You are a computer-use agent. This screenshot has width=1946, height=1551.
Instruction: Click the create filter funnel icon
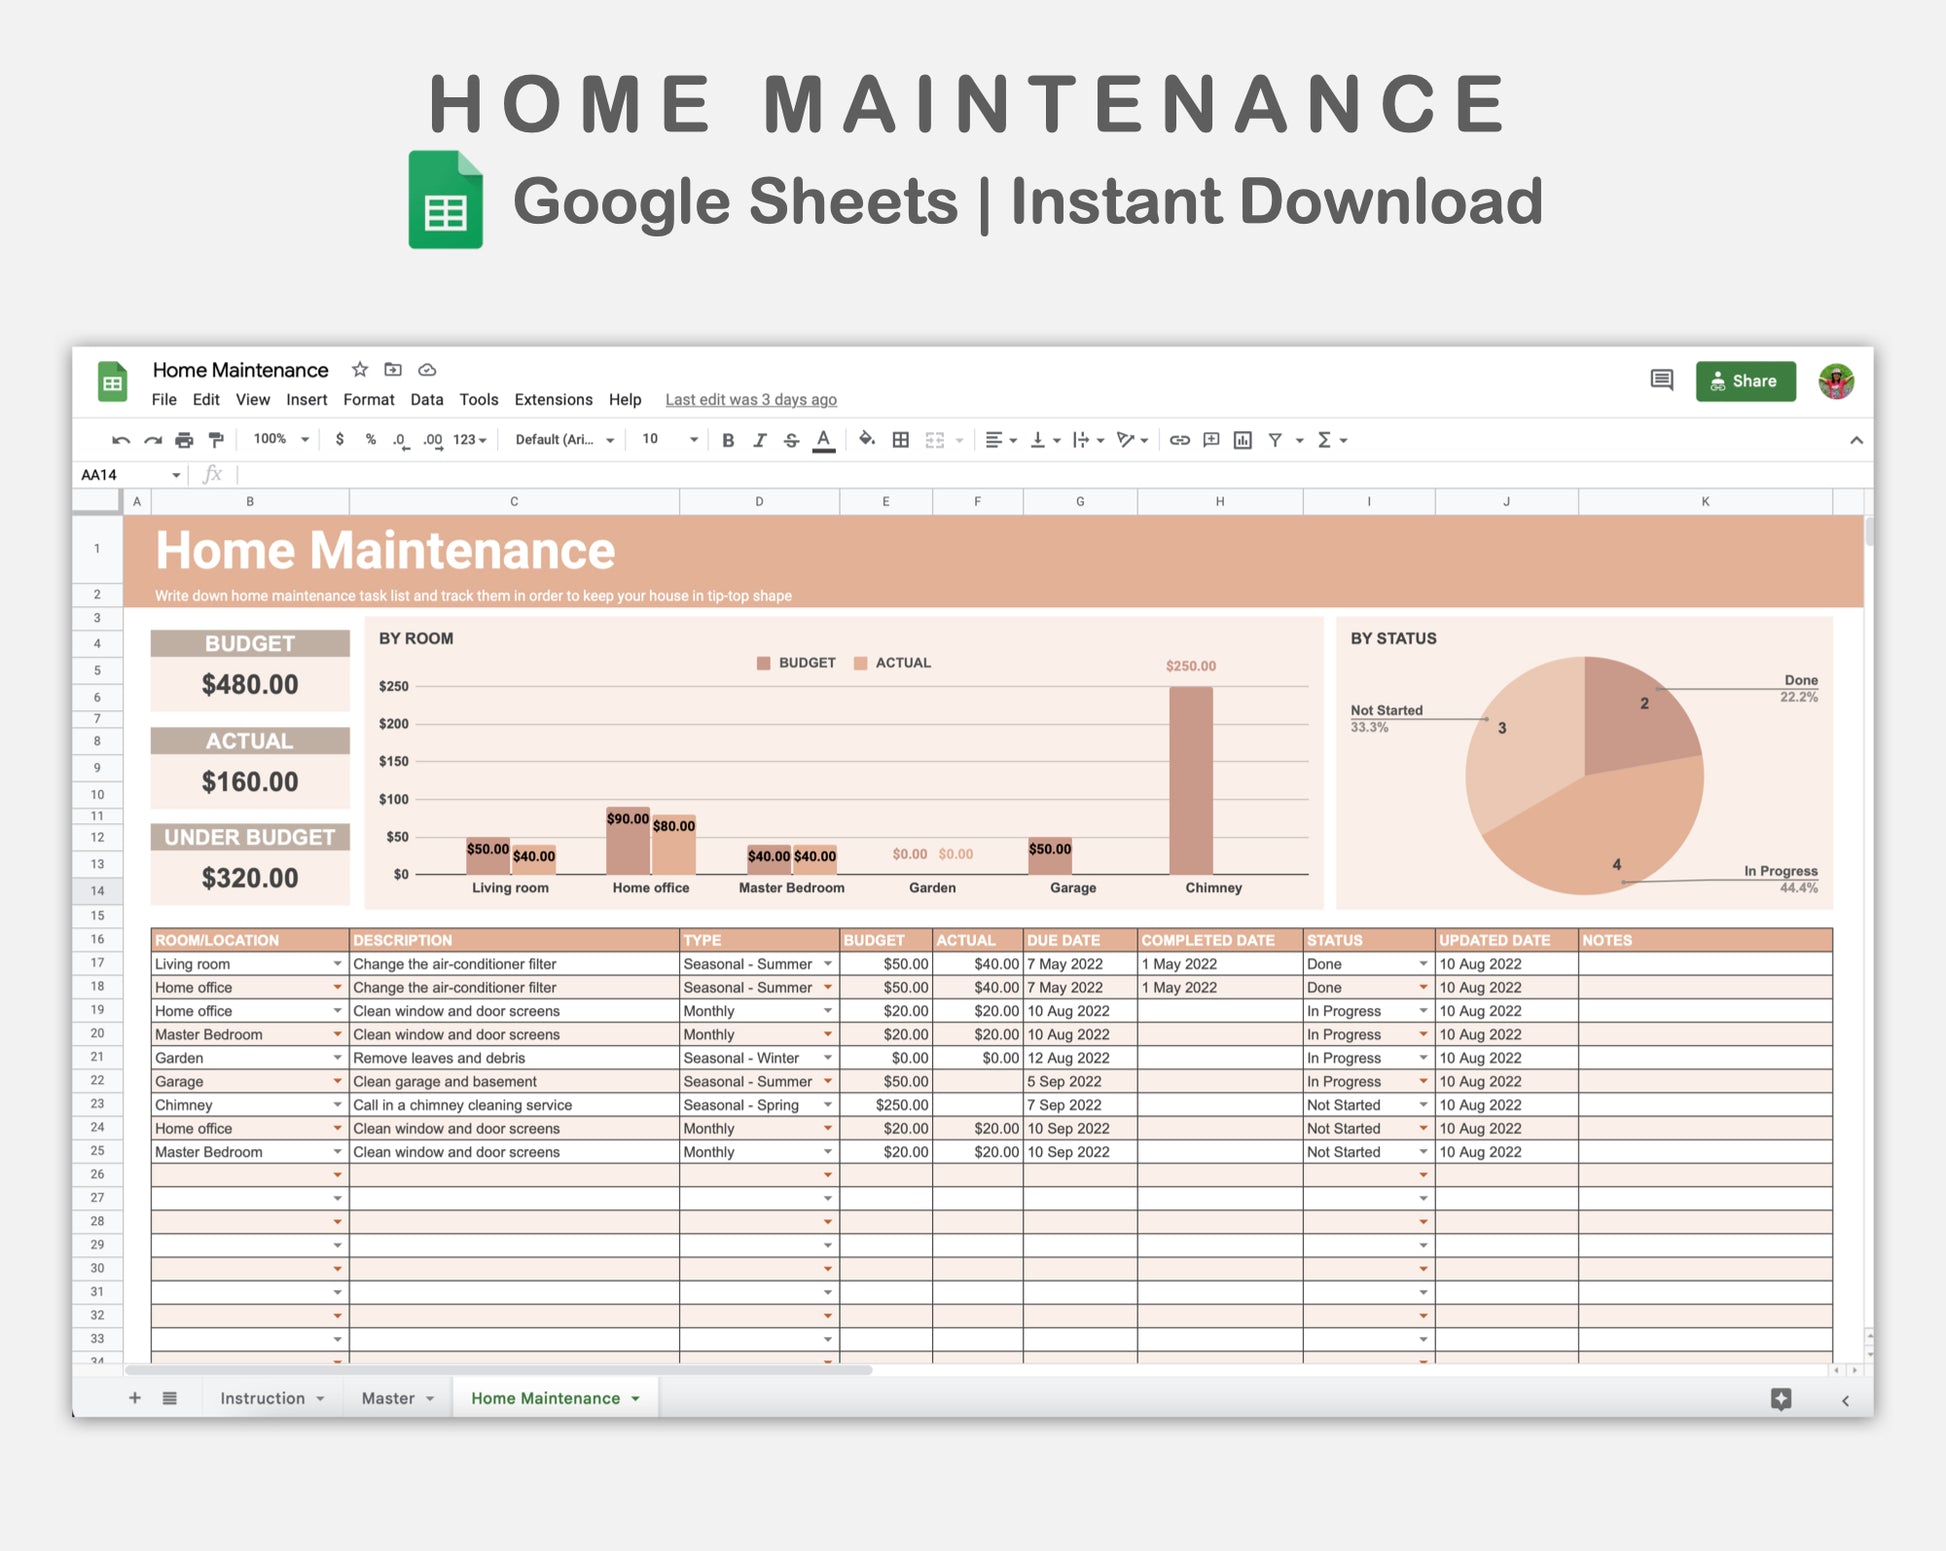coord(1275,440)
